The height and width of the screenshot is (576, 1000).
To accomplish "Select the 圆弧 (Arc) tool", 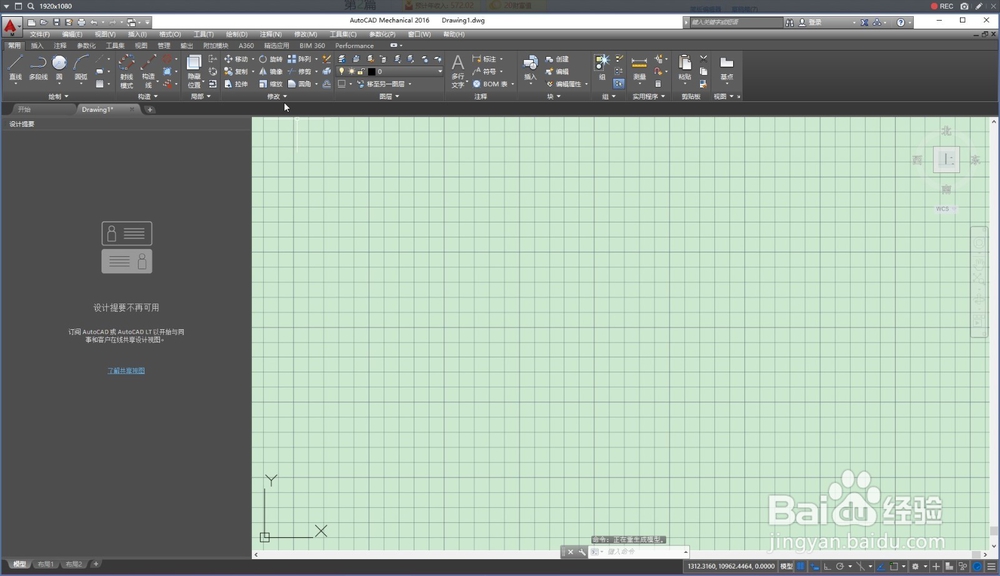I will [x=81, y=68].
